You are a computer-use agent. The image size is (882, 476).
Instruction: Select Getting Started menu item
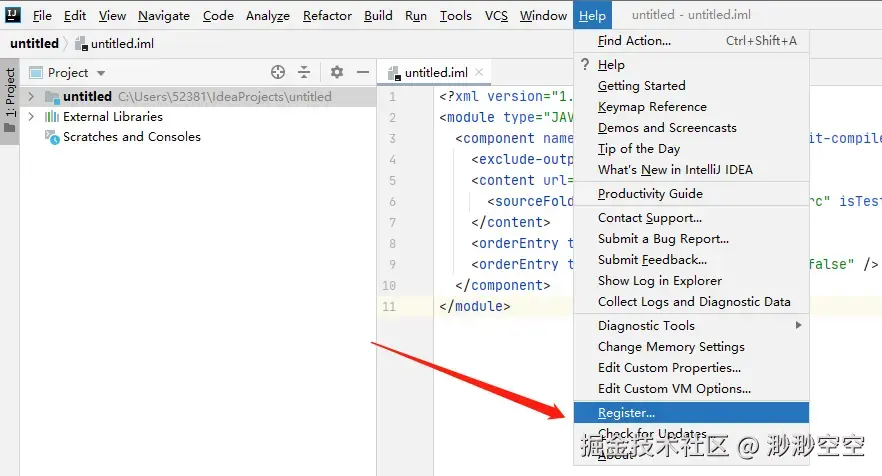click(x=691, y=86)
